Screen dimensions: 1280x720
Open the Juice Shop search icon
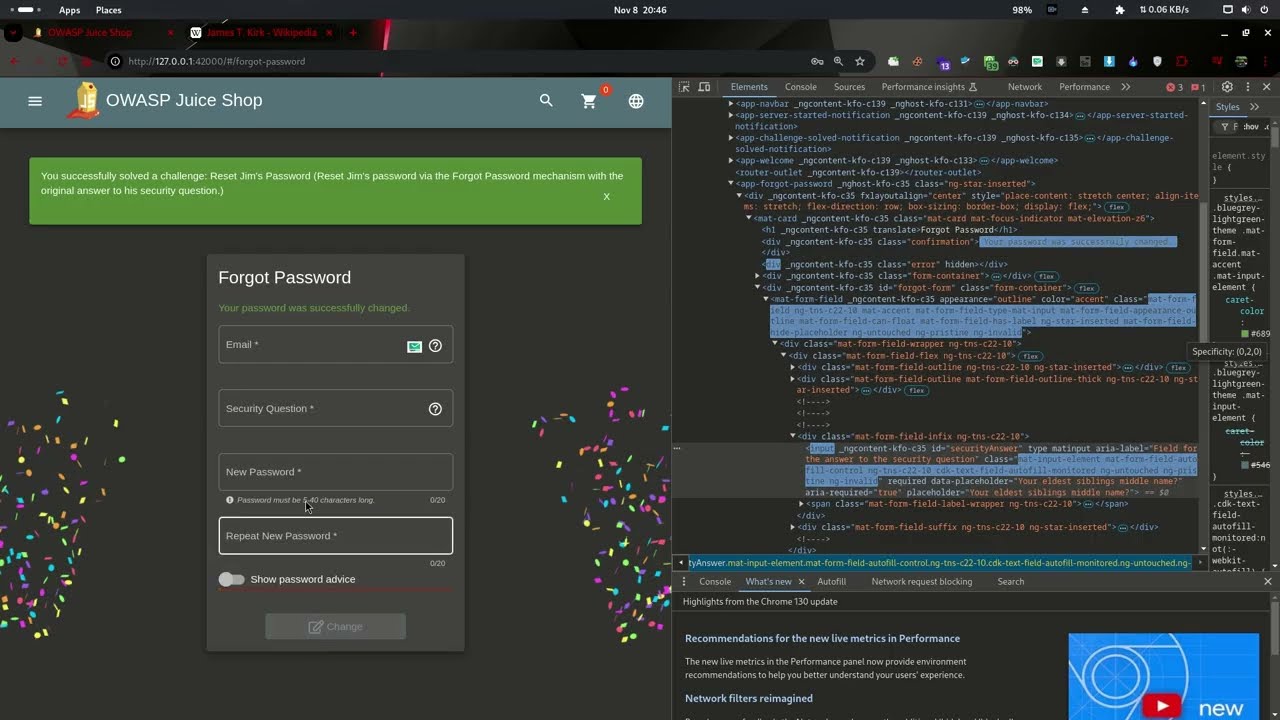click(546, 101)
